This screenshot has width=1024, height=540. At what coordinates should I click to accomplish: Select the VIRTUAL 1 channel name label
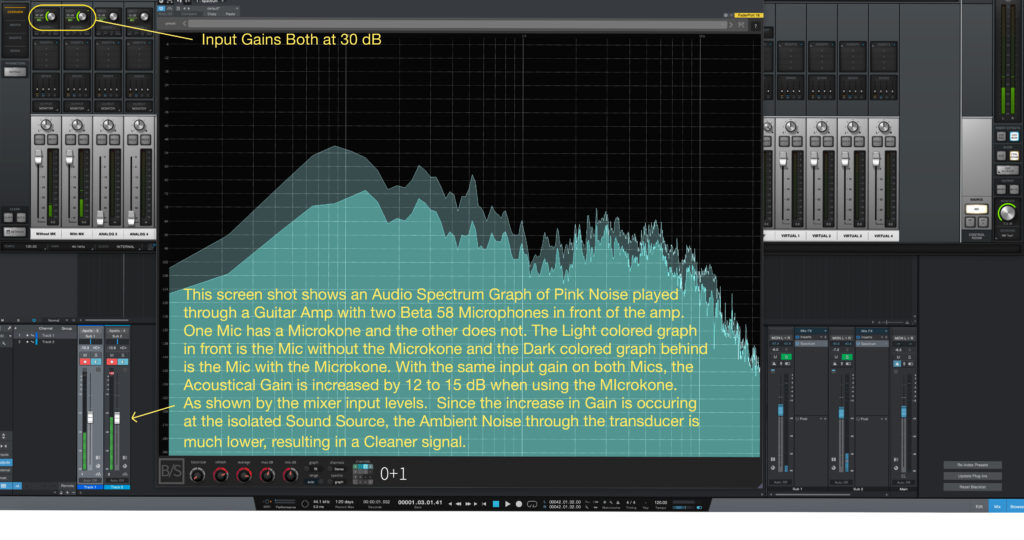(x=791, y=236)
